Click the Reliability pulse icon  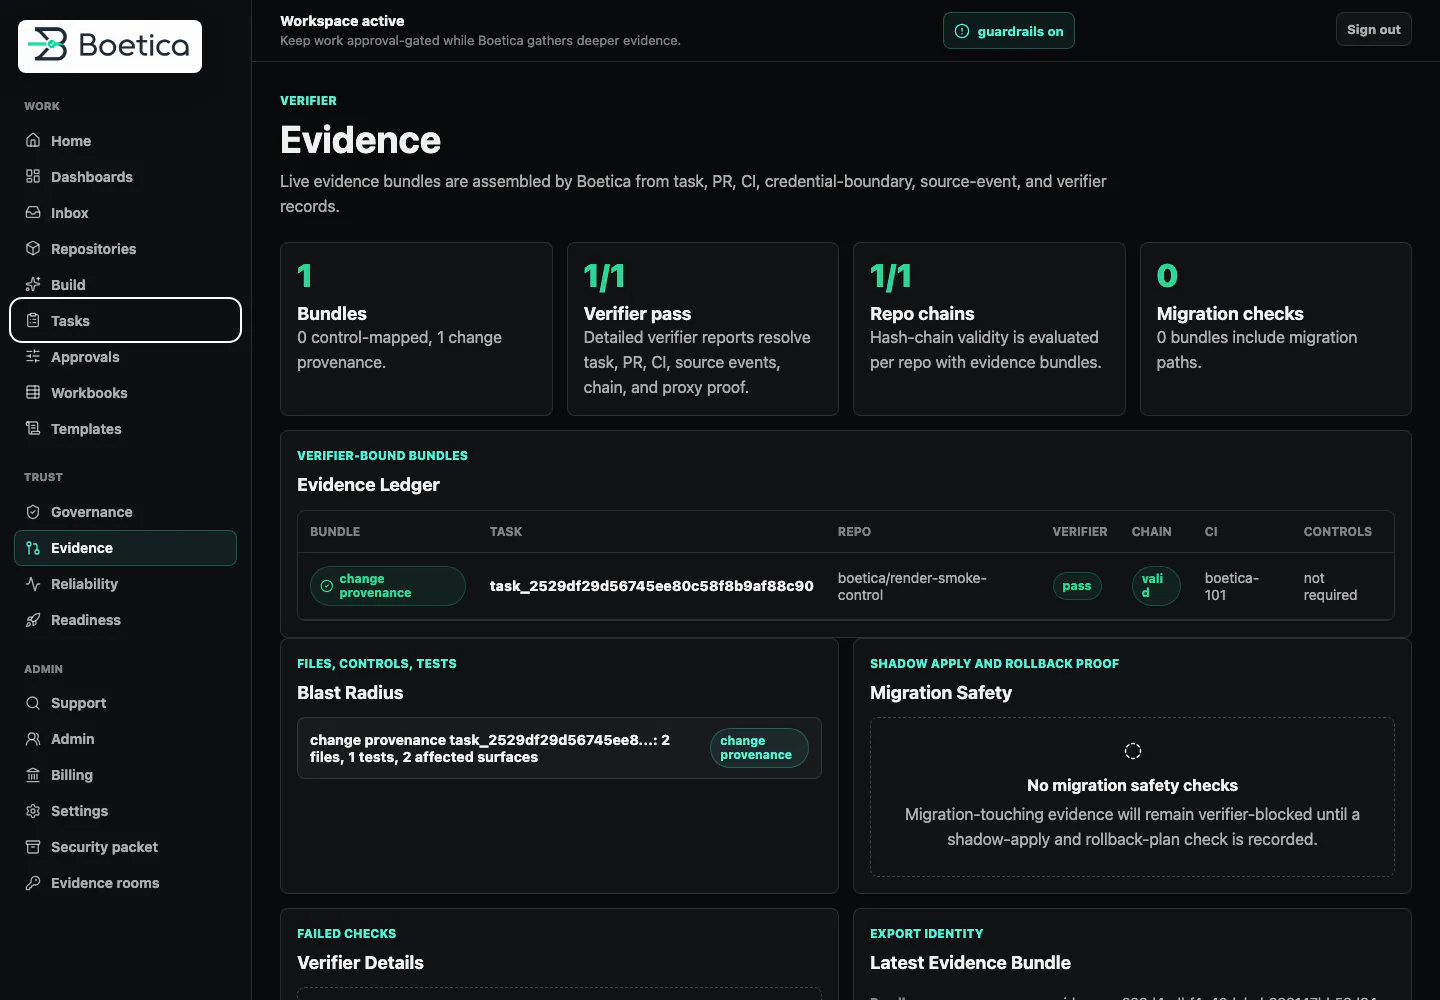click(33, 584)
